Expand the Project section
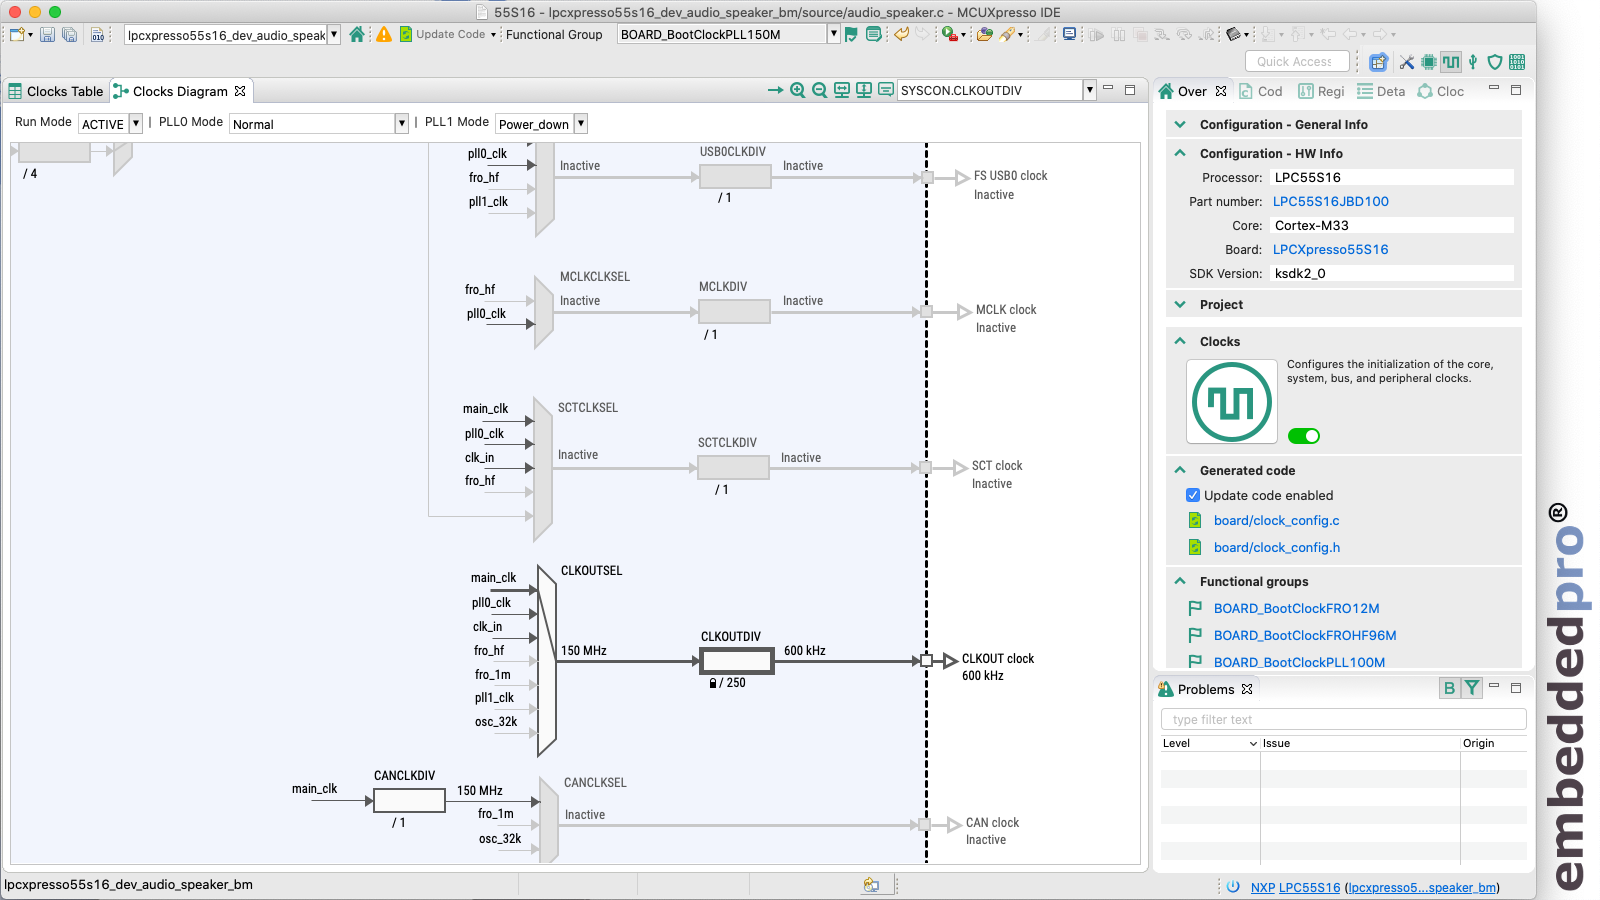 tap(1180, 304)
